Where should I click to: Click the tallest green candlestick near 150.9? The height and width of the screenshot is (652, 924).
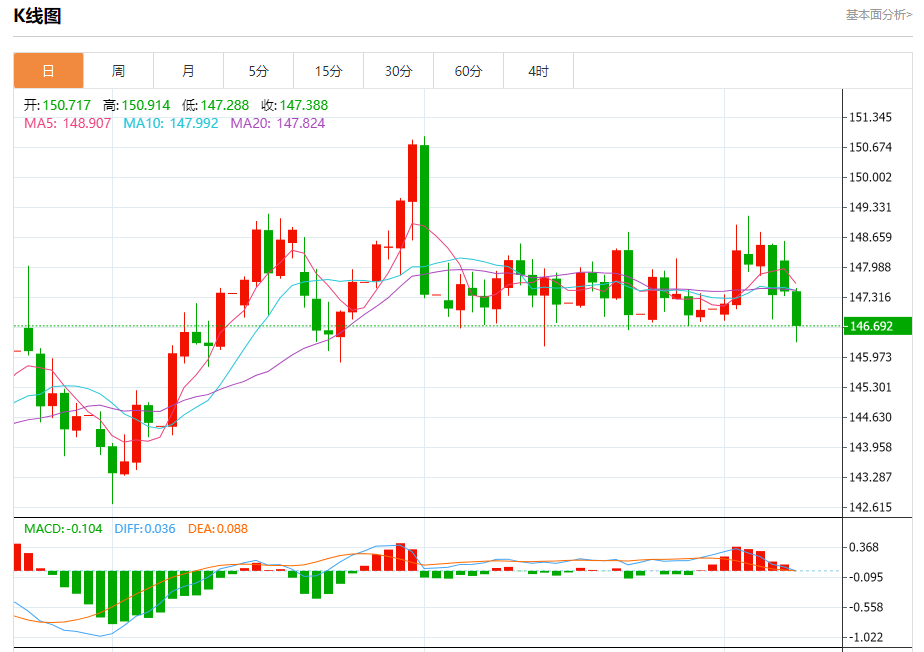point(424,219)
